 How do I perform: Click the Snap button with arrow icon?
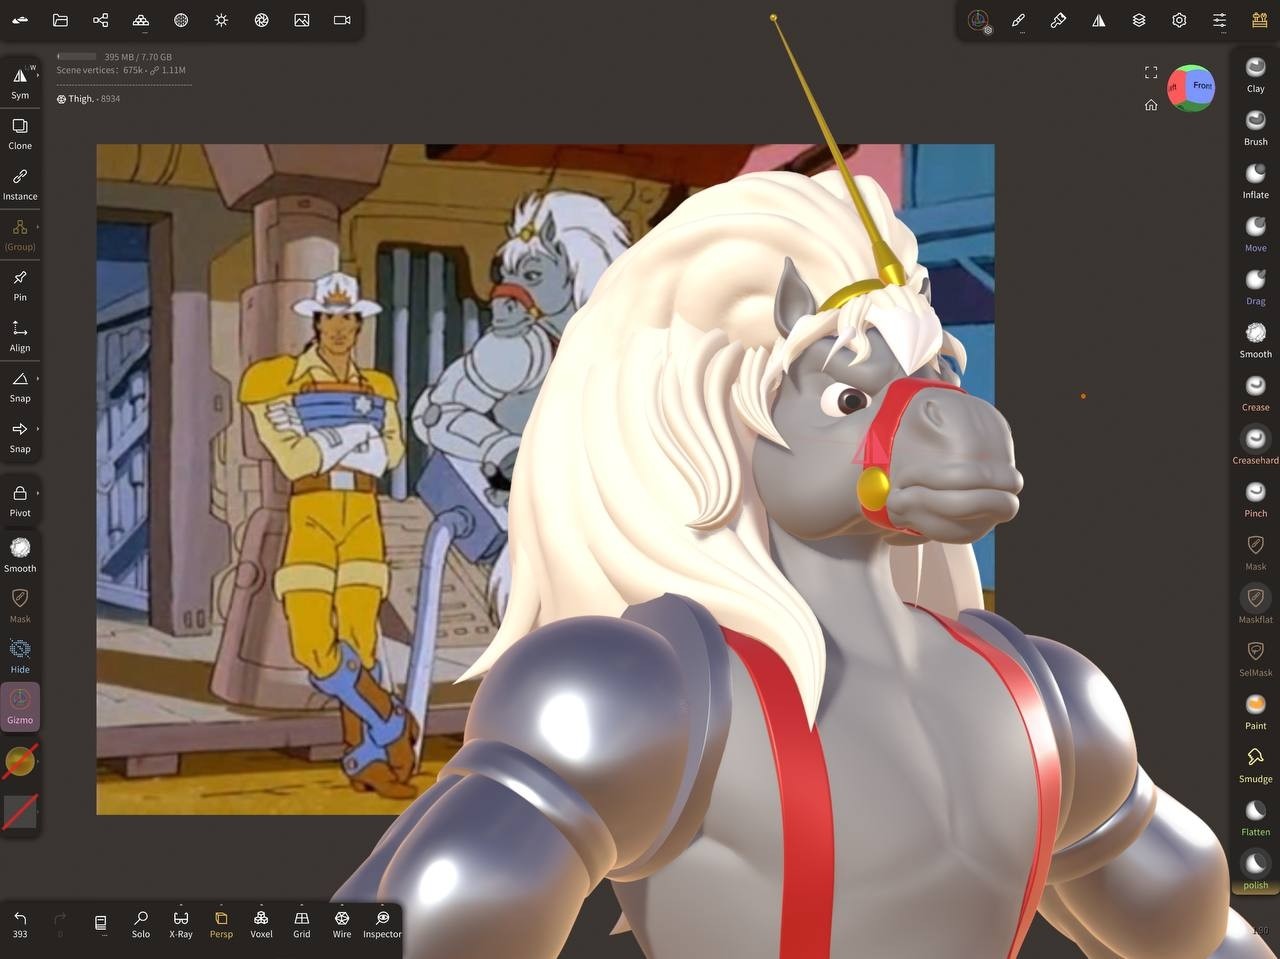click(20, 437)
